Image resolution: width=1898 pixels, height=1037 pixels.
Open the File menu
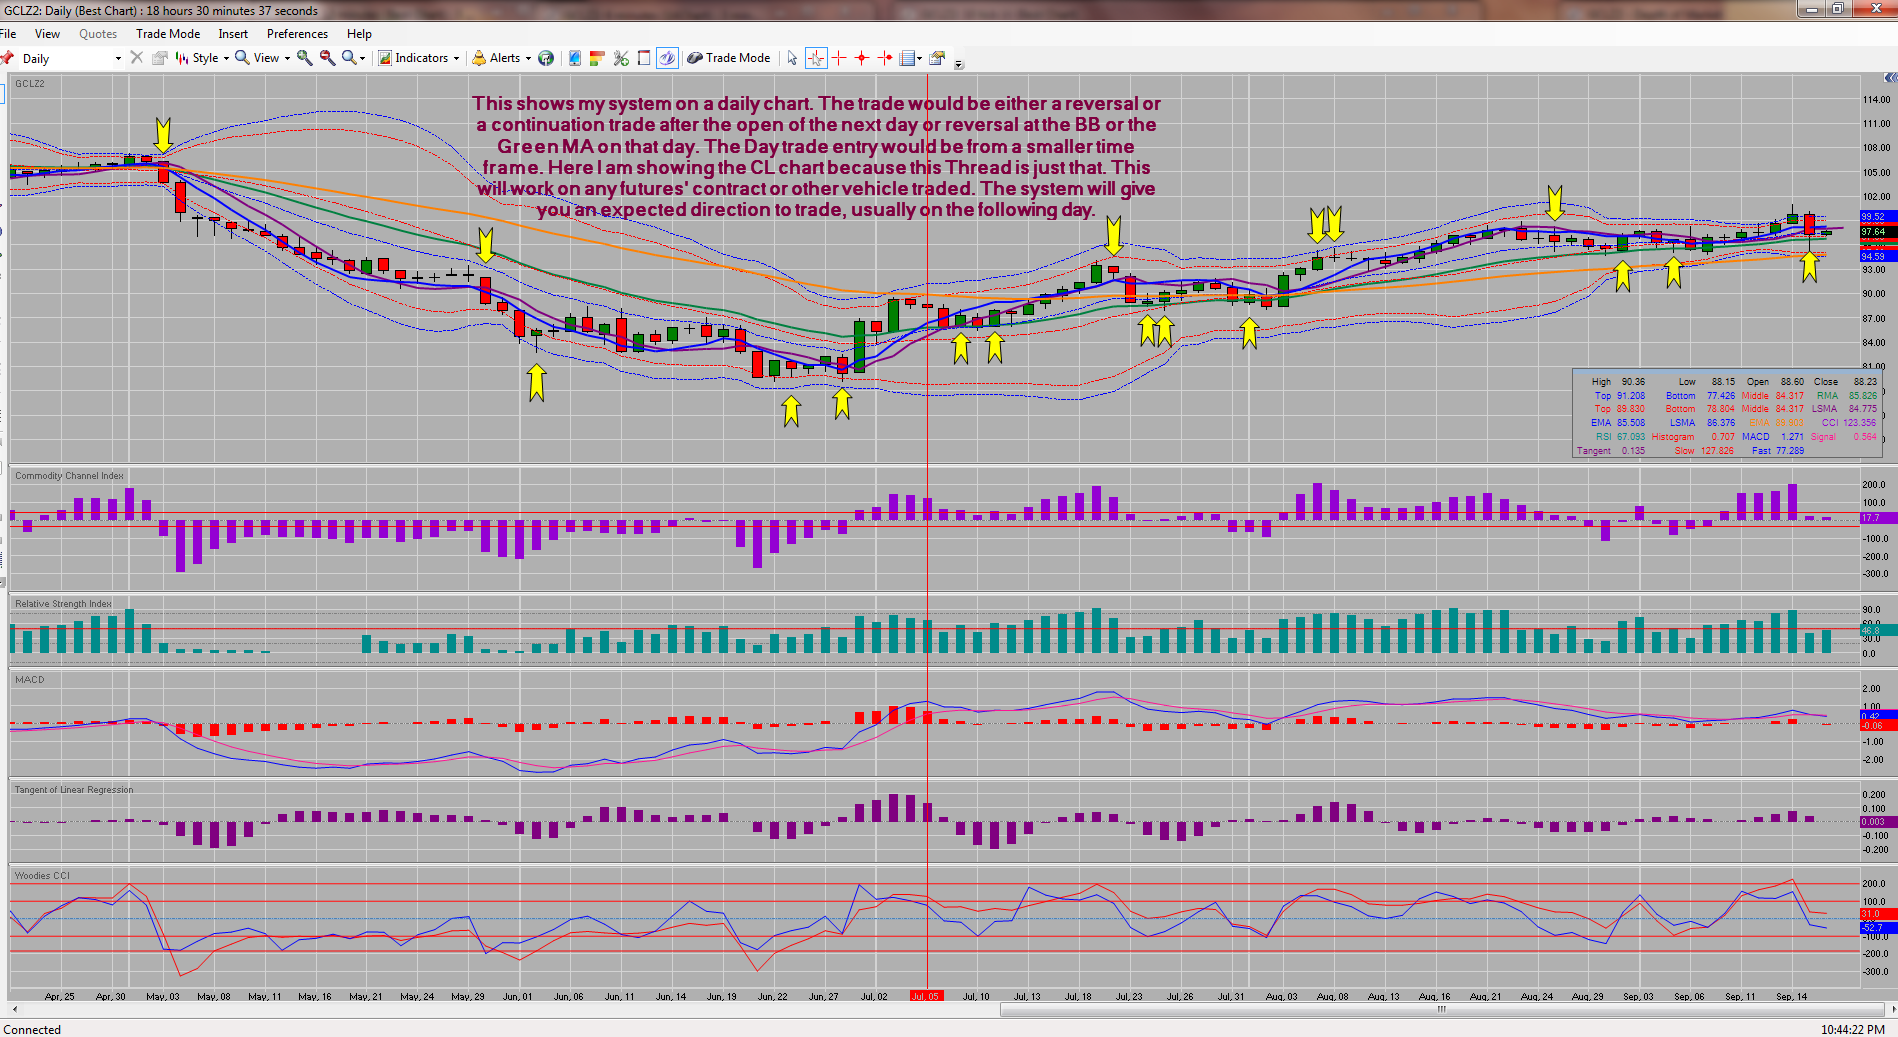click(8, 34)
